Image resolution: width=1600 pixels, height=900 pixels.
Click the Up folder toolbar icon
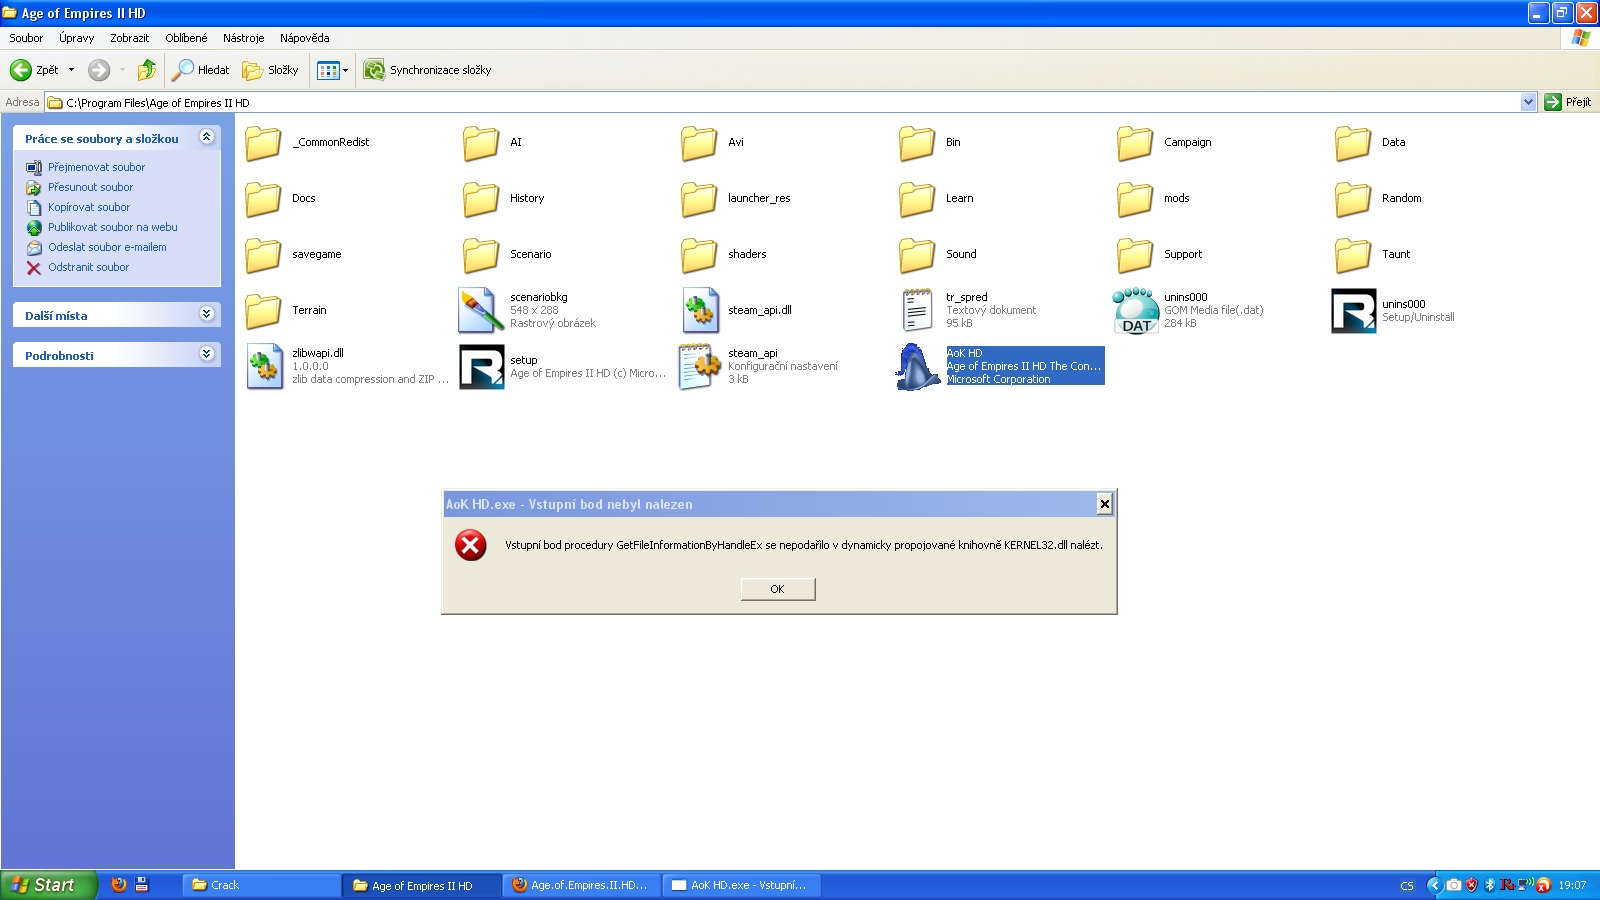tap(147, 70)
